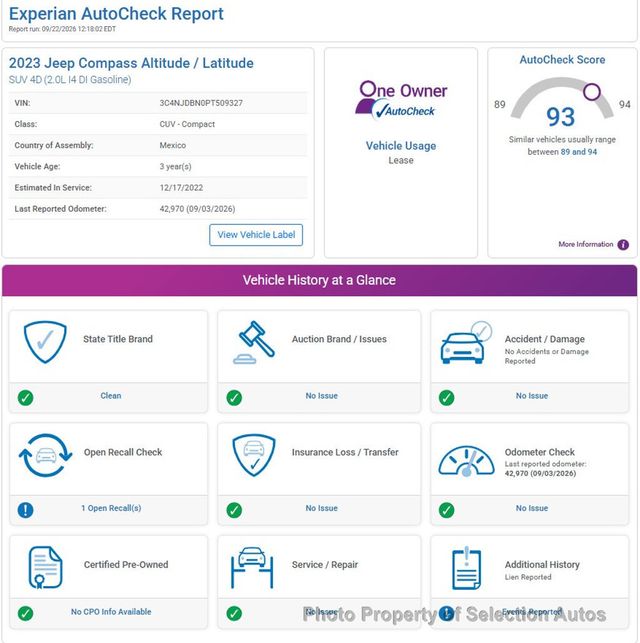The width and height of the screenshot is (640, 643).
Task: Click the Open Recall Check heading
Action: pos(123,452)
